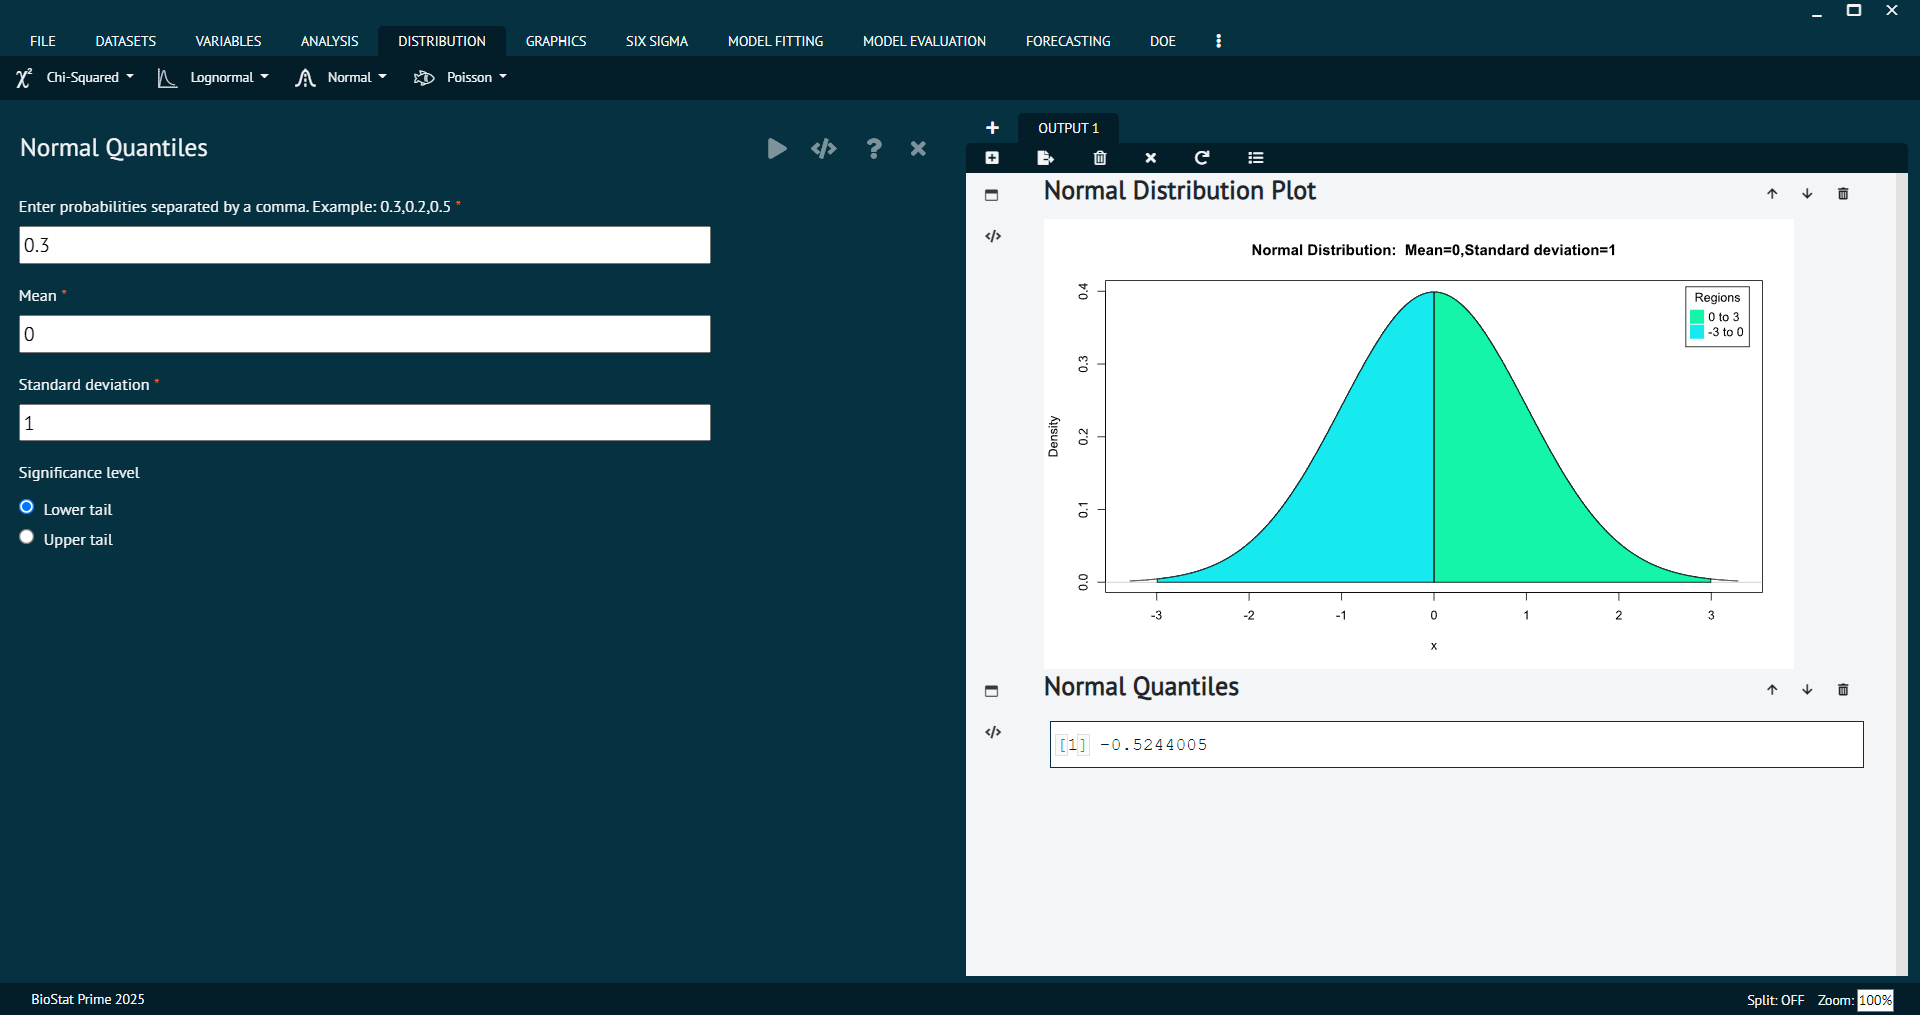Click the X icon in the output toolbar

point(1151,158)
